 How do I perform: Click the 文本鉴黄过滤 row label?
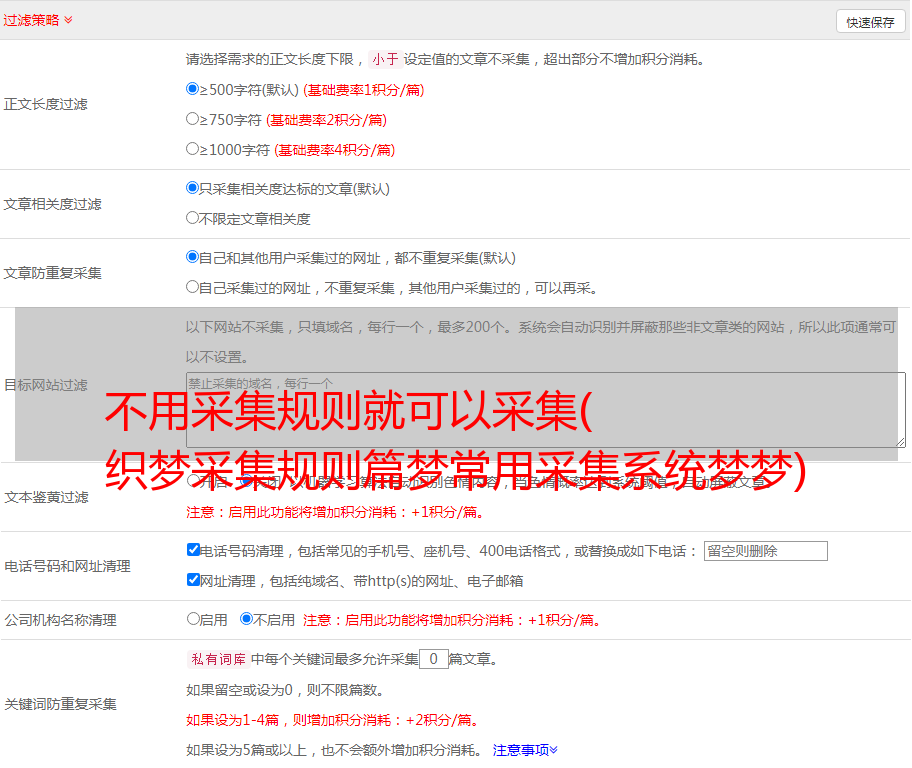pos(46,497)
